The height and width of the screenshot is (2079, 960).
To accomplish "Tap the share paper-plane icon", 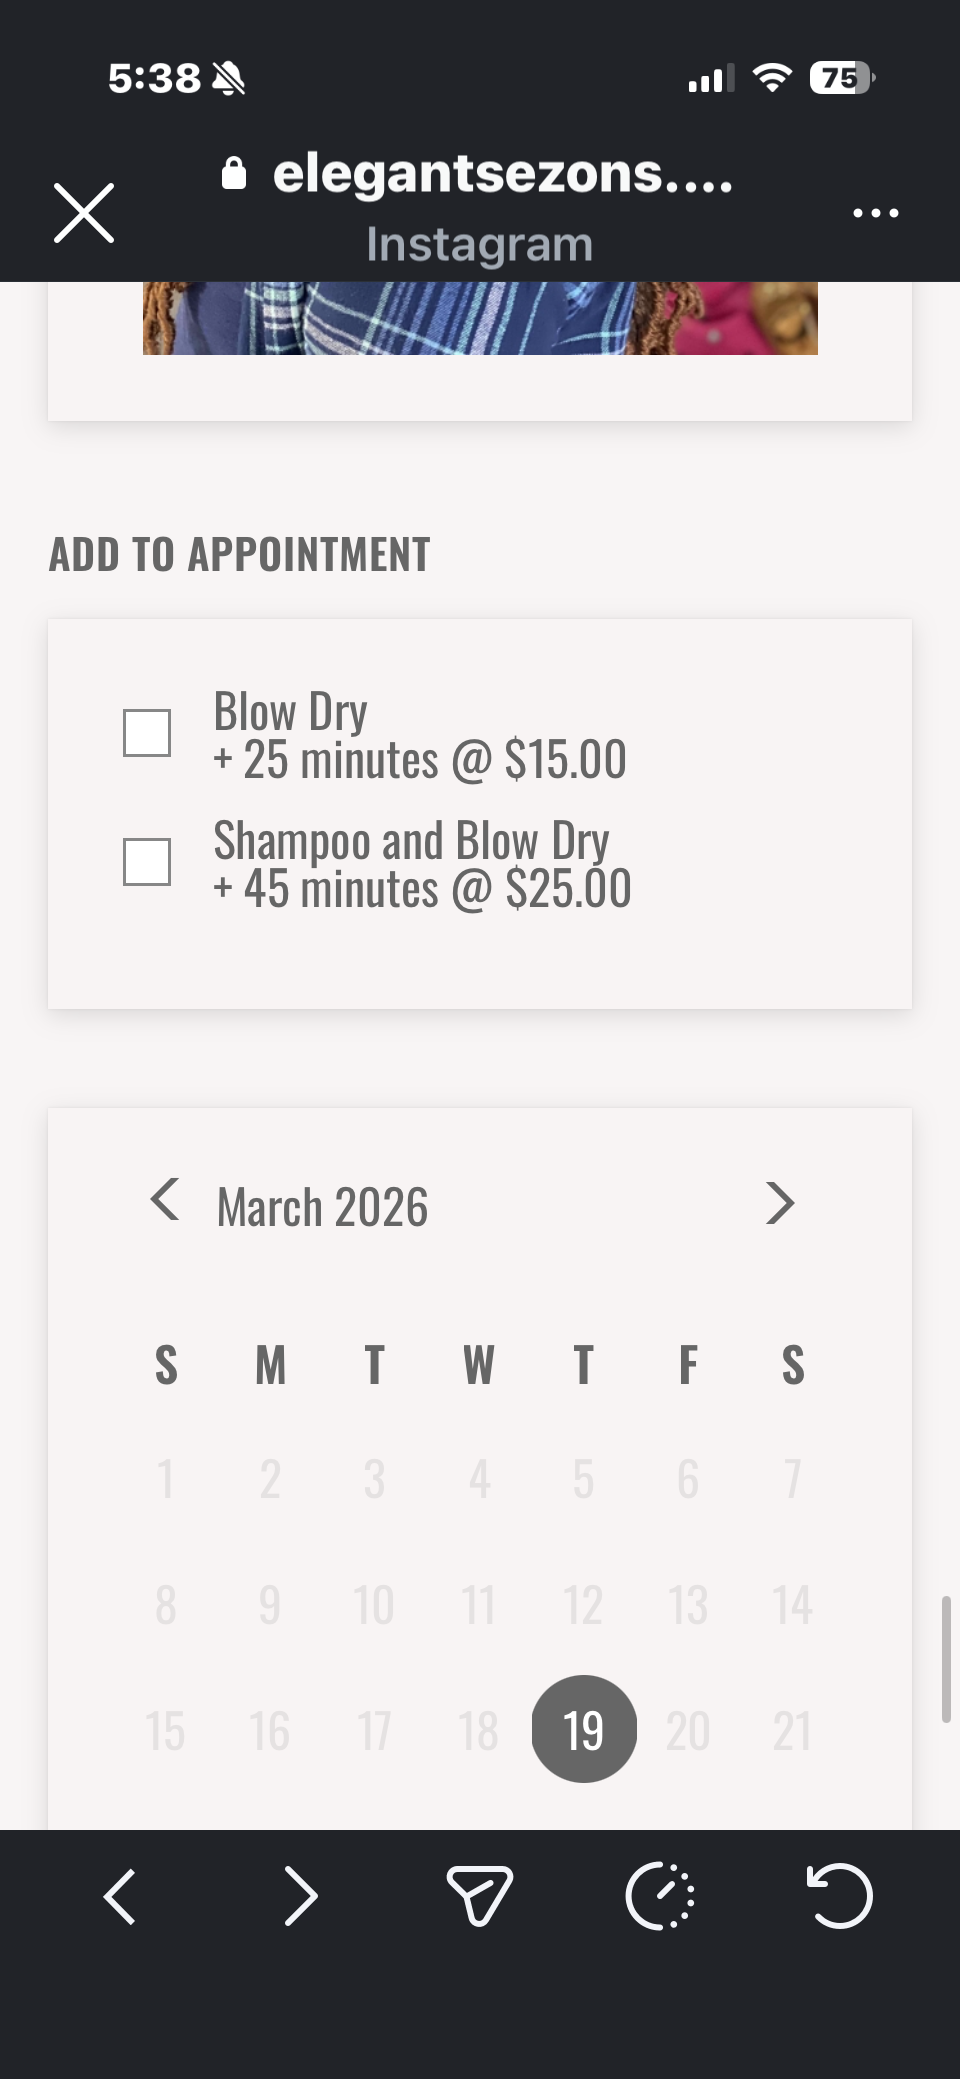I will 480,1896.
